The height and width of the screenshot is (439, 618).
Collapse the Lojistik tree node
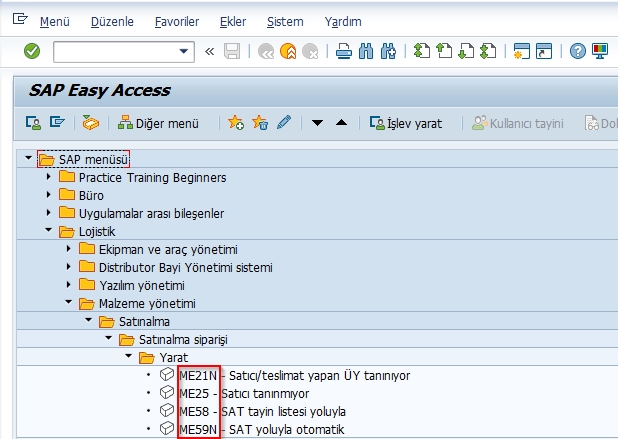point(48,231)
